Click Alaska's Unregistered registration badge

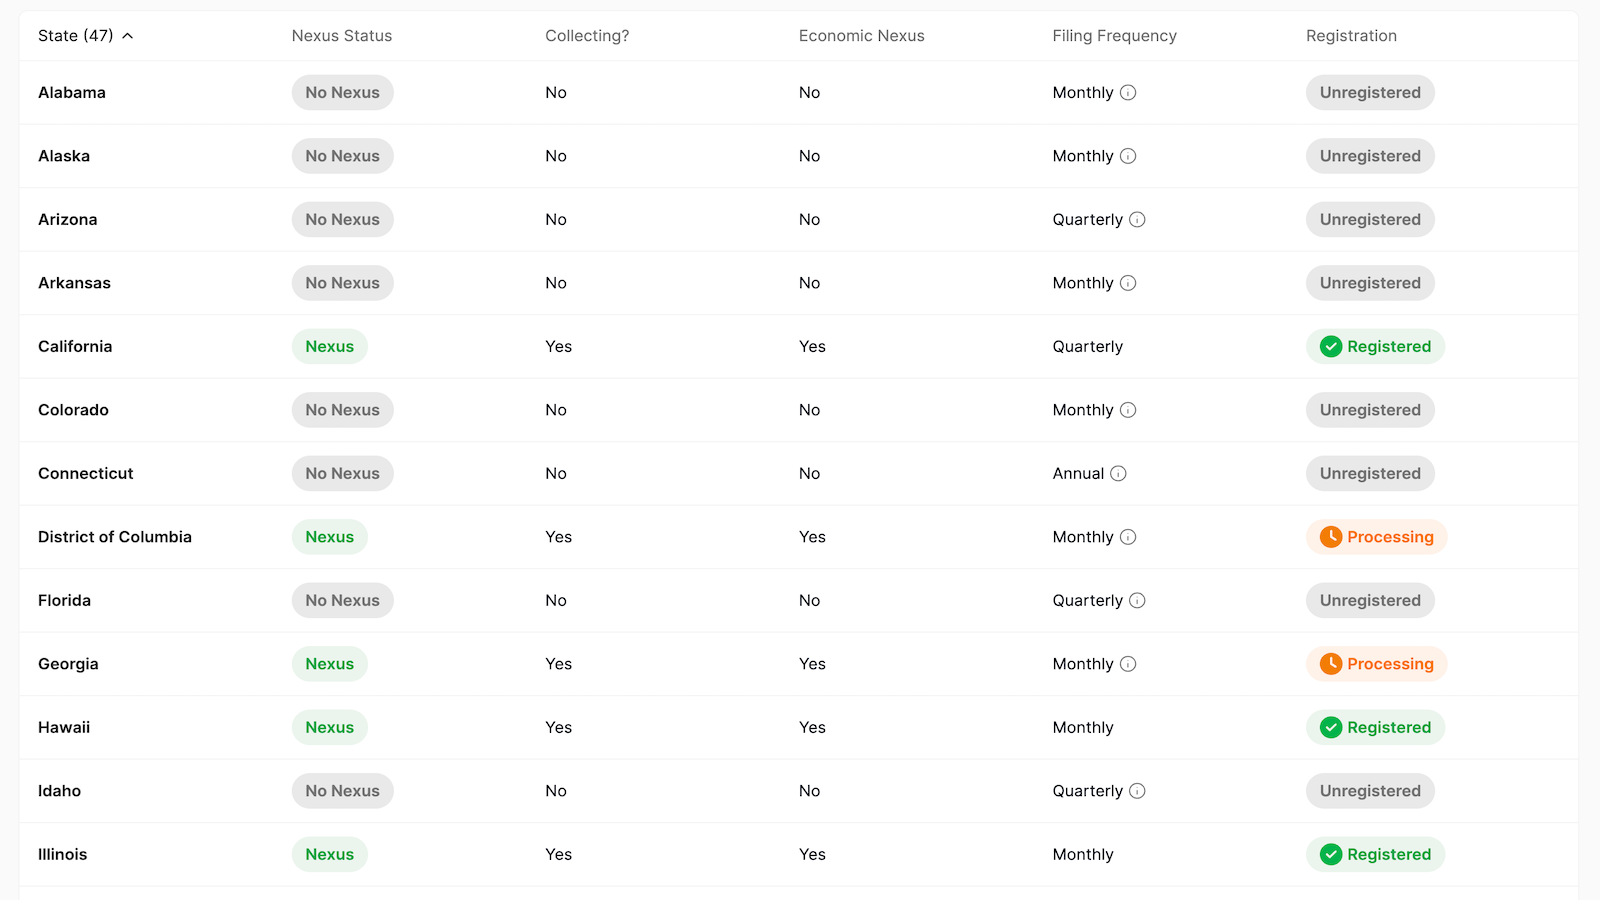1370,156
